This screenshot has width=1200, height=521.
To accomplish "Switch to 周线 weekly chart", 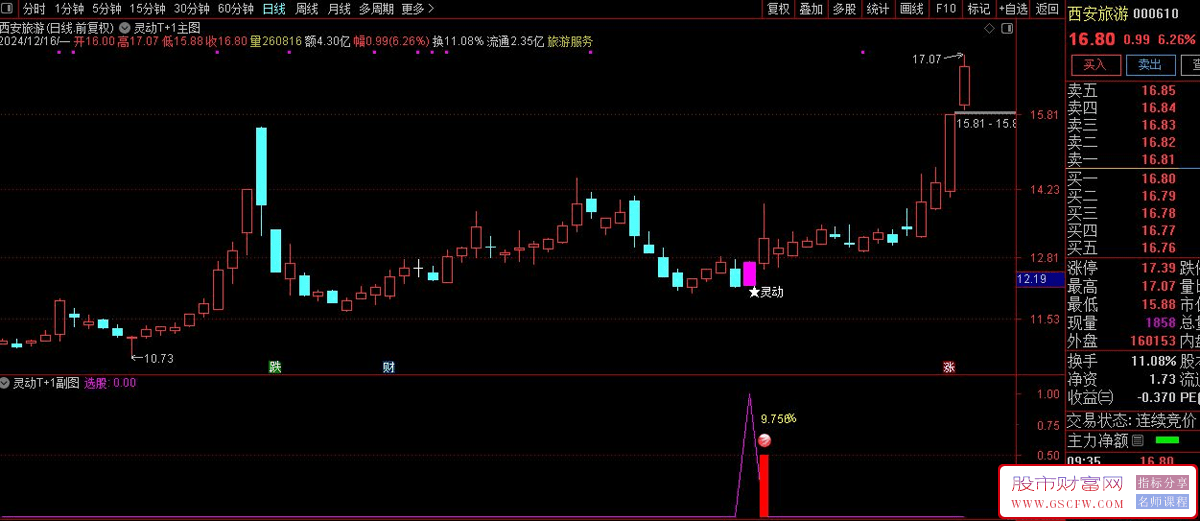I will pos(306,9).
